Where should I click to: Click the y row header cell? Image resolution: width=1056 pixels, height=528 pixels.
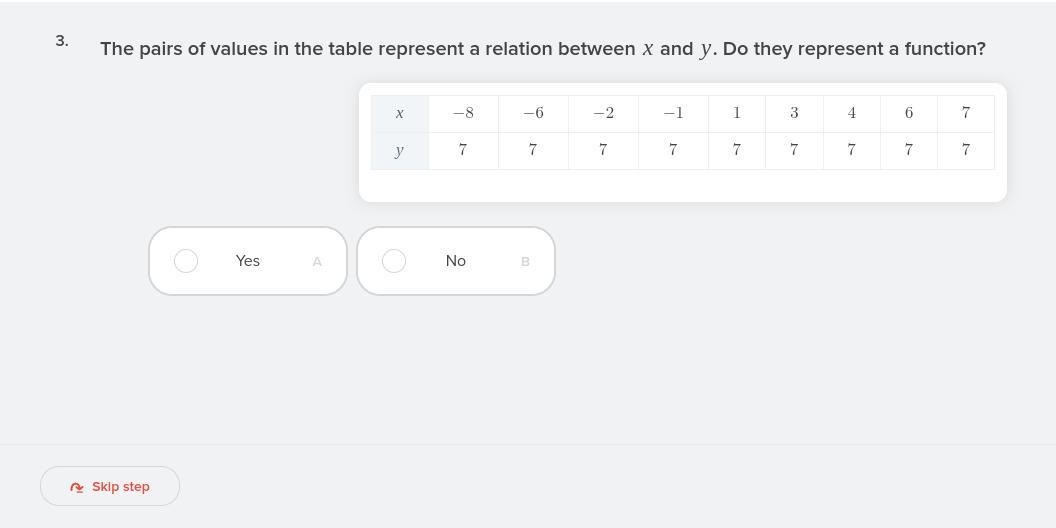pyautogui.click(x=400, y=151)
